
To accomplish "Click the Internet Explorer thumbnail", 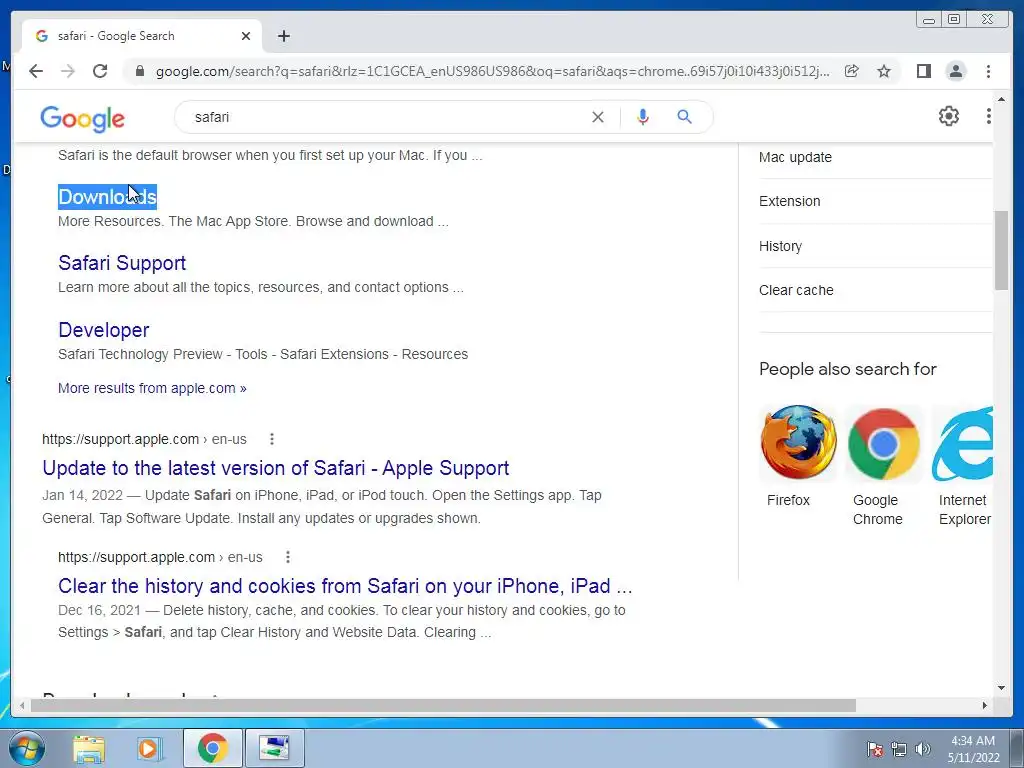I will [963, 443].
